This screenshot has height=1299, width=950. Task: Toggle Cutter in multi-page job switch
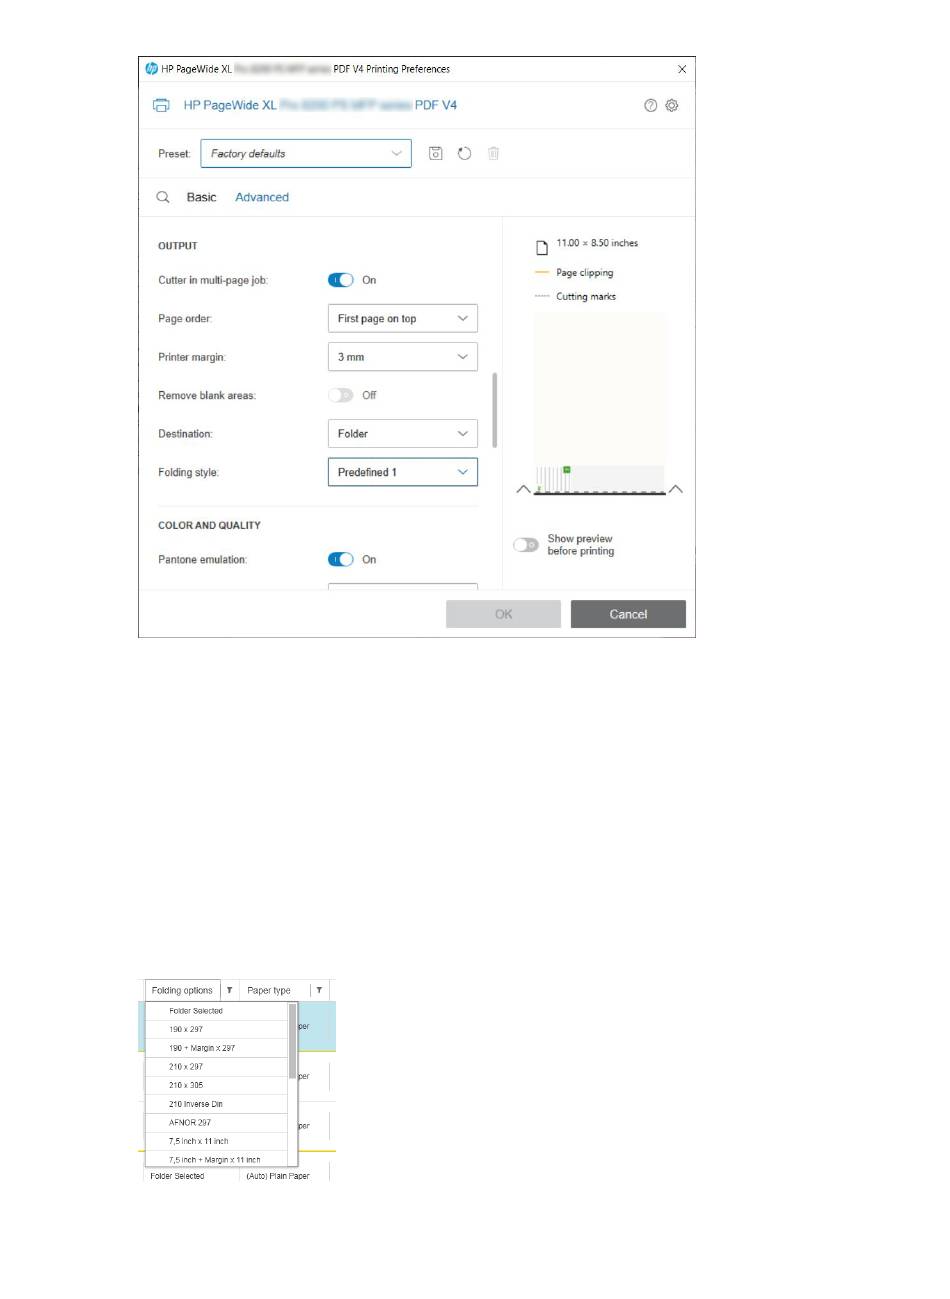coord(341,280)
